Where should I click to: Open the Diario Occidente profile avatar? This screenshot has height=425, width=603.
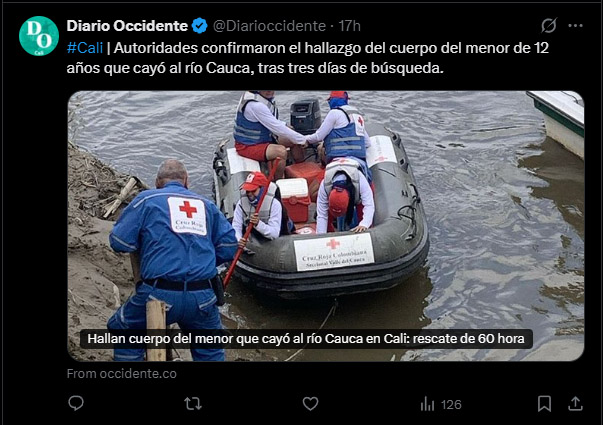pos(39,36)
